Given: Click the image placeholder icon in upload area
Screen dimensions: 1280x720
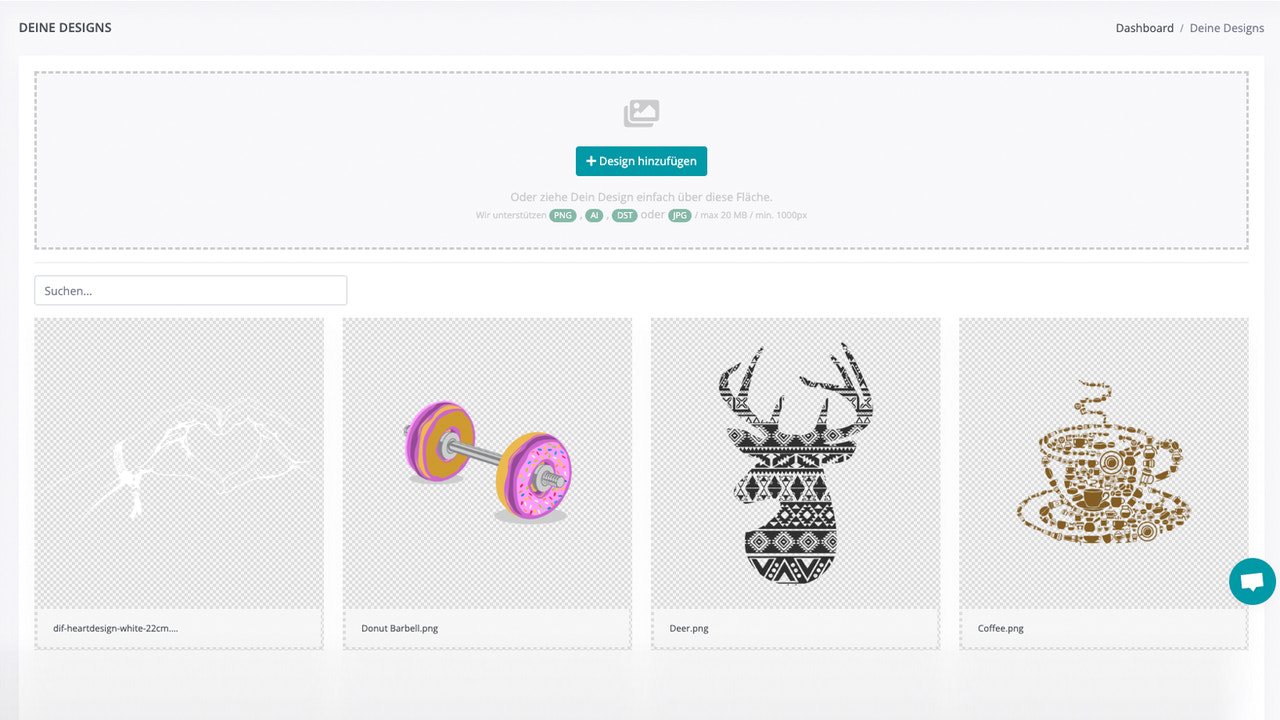Looking at the screenshot, I should pyautogui.click(x=641, y=113).
